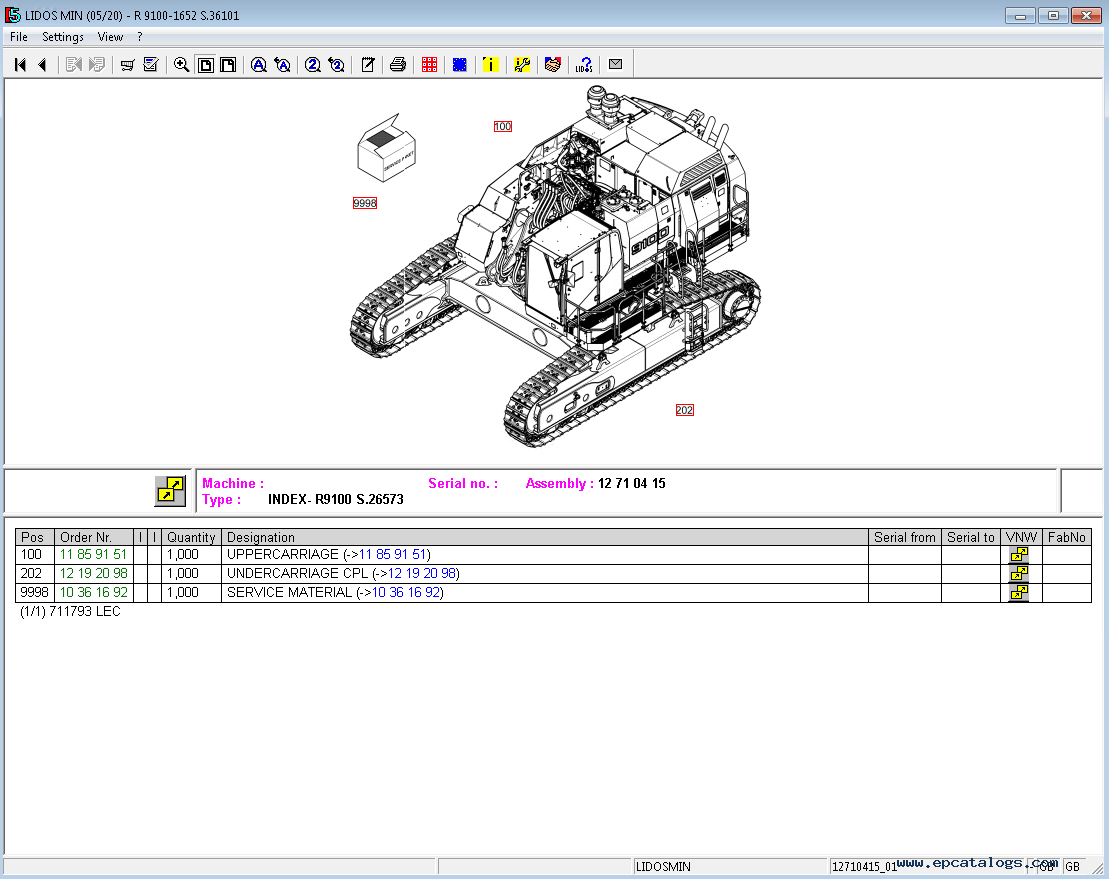This screenshot has height=879, width=1109.
Task: Click the envelope mail icon
Action: [x=615, y=65]
